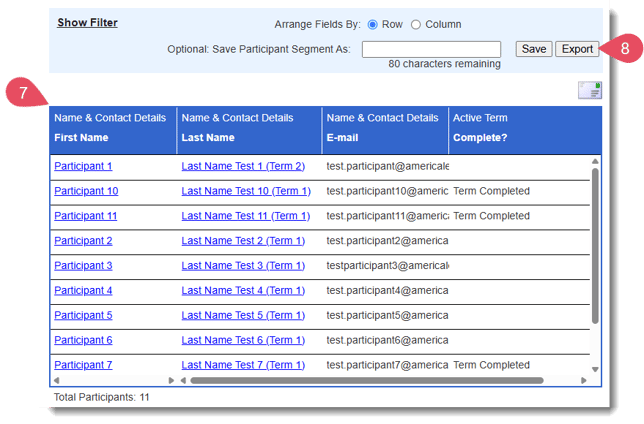644x424 pixels.
Task: Click the scroll right arrow of table
Action: [583, 381]
